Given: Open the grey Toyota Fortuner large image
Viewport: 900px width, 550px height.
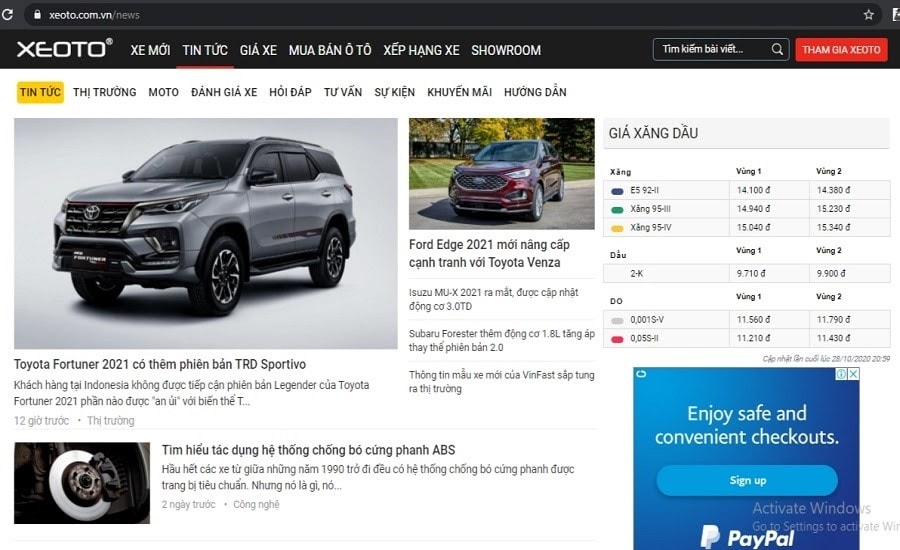Looking at the screenshot, I should pos(205,233).
